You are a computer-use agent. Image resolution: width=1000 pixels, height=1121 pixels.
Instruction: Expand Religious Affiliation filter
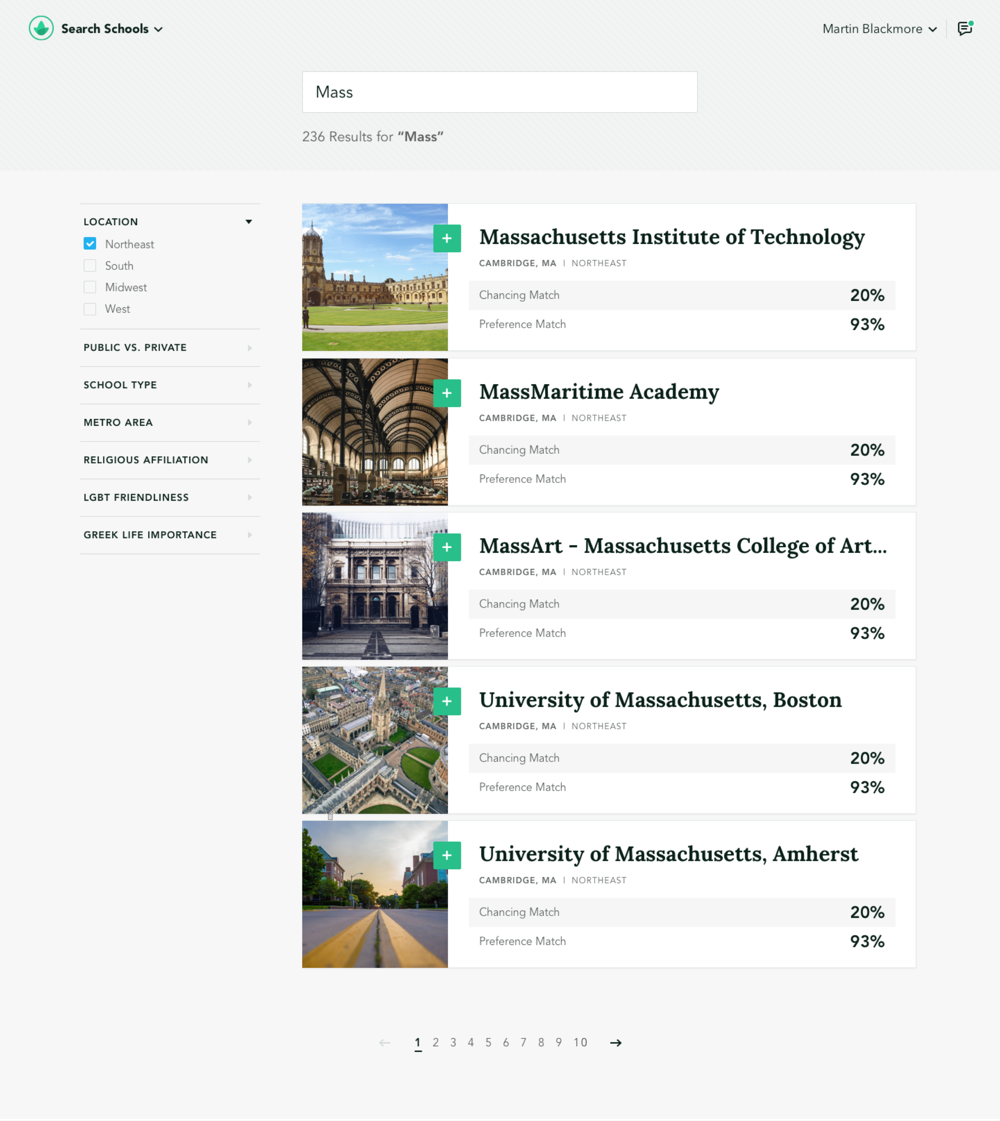click(169, 460)
